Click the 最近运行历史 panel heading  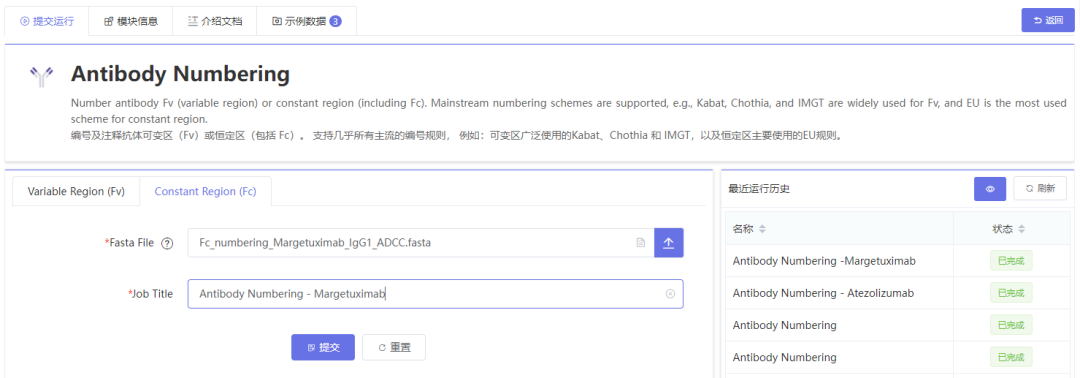point(758,189)
